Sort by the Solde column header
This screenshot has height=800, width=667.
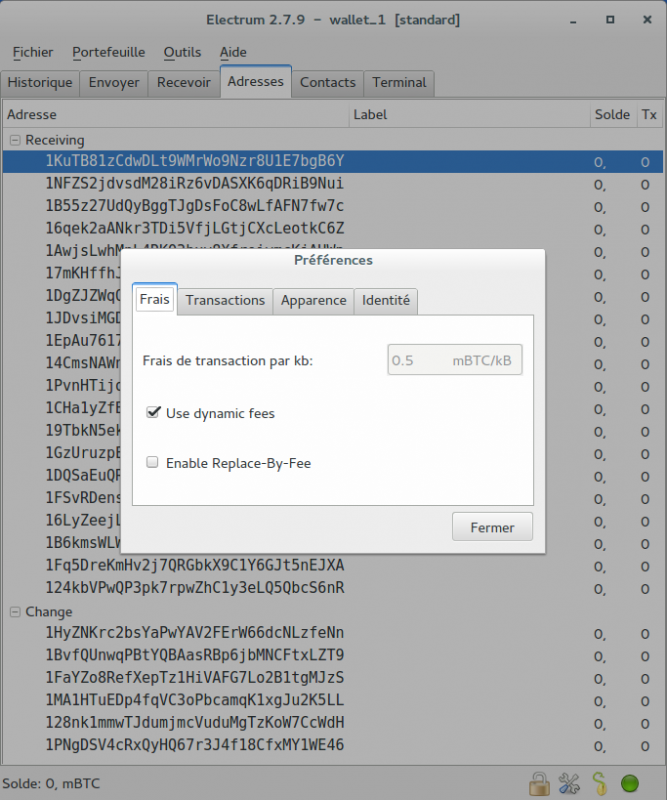click(x=612, y=114)
